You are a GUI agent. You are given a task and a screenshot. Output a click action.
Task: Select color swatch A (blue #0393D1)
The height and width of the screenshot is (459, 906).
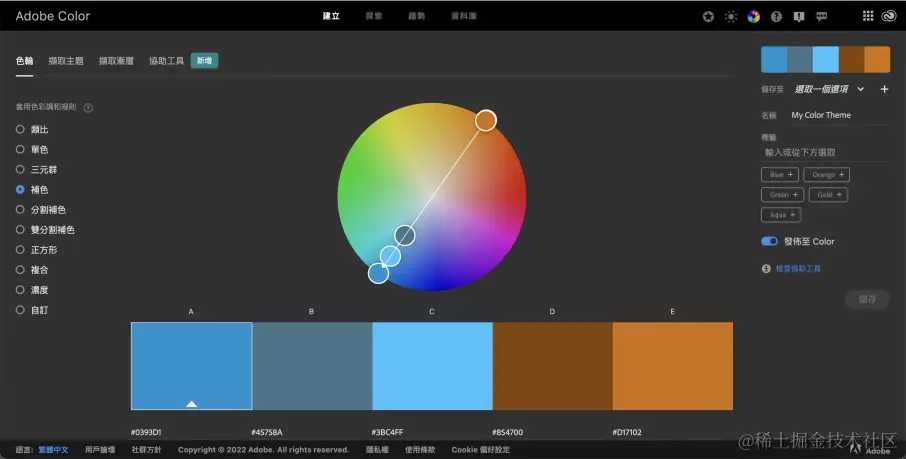coord(191,366)
